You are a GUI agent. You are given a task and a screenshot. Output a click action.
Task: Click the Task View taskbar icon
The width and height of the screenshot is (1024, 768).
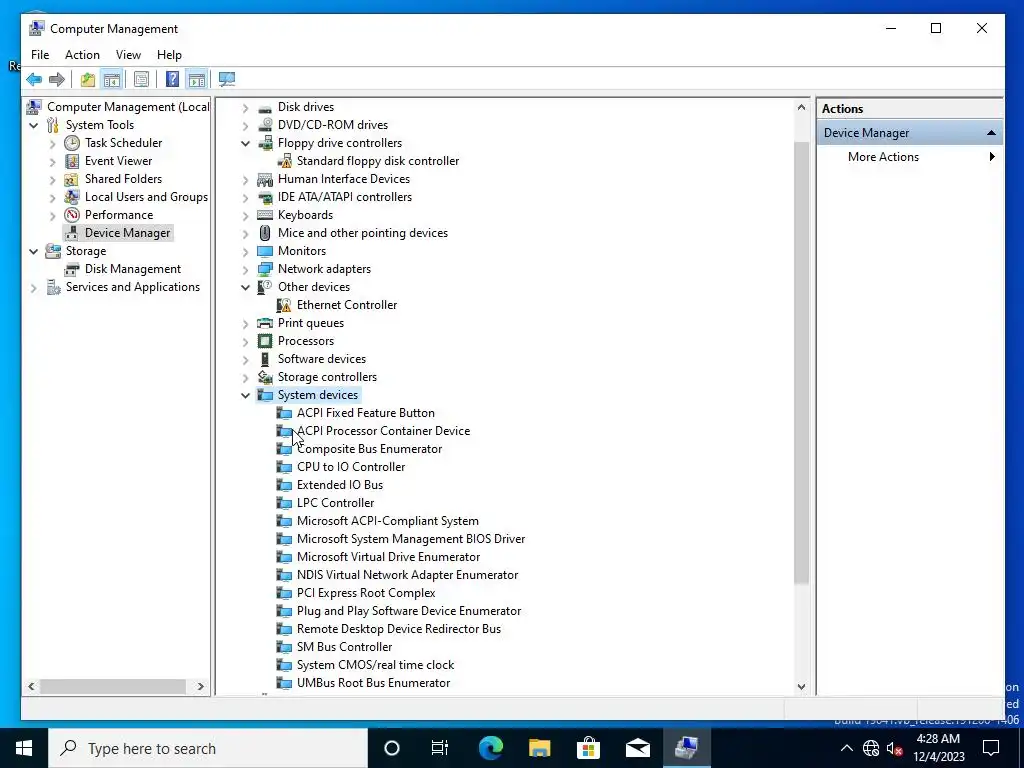(x=440, y=748)
